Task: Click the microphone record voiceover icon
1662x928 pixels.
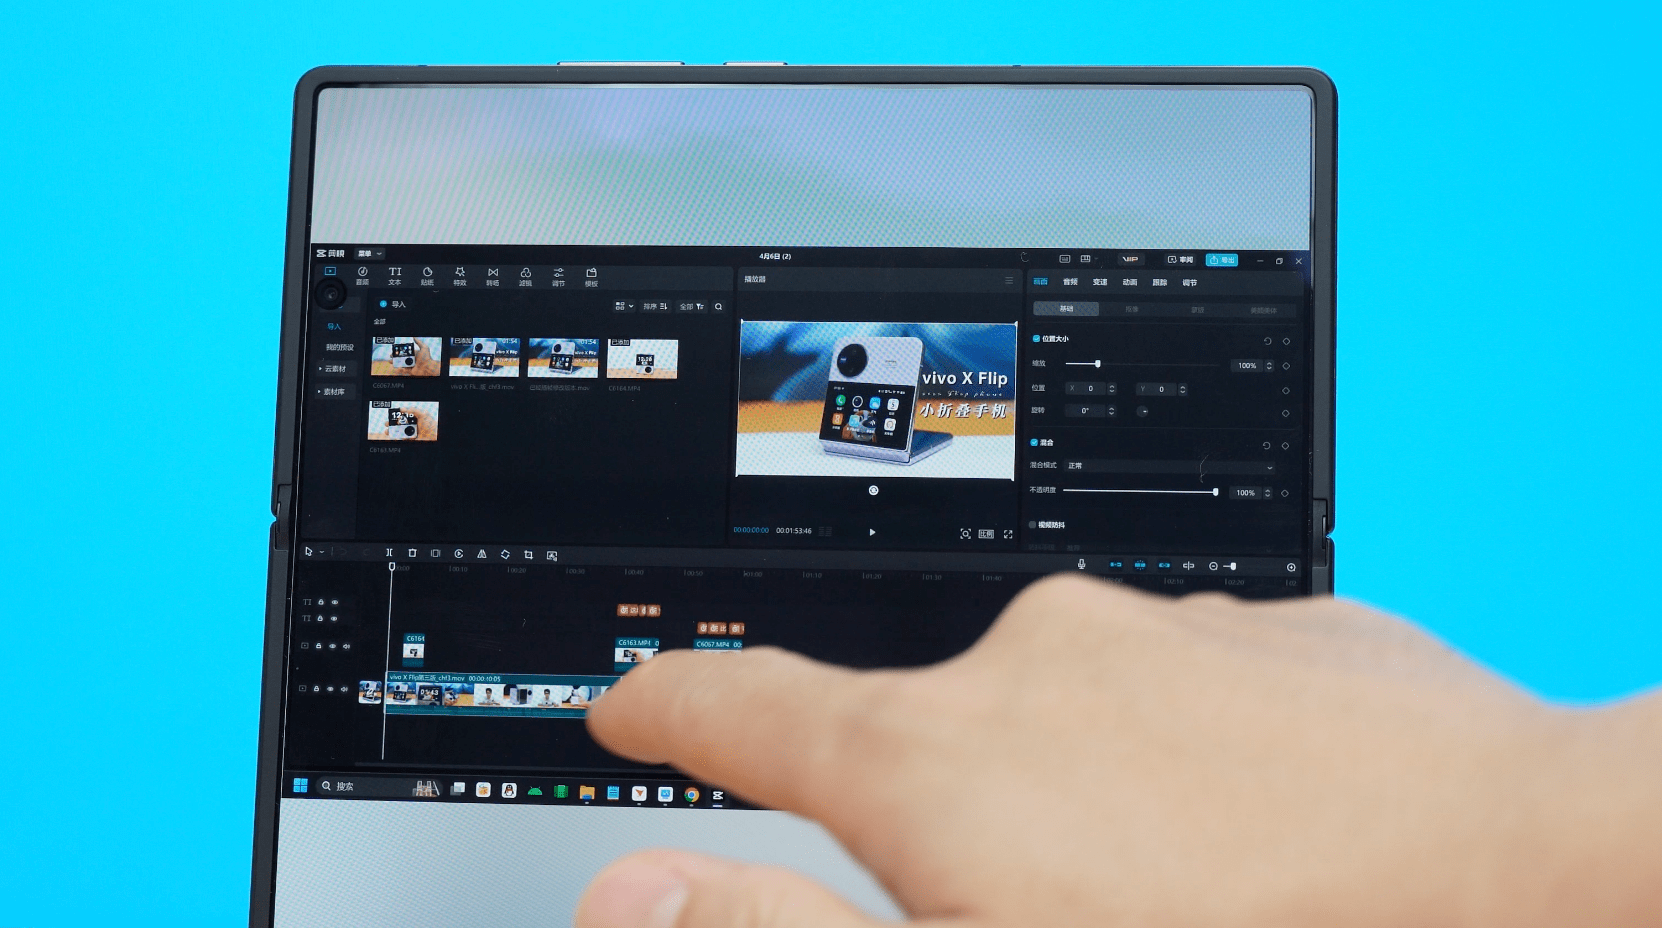Action: tap(1081, 565)
